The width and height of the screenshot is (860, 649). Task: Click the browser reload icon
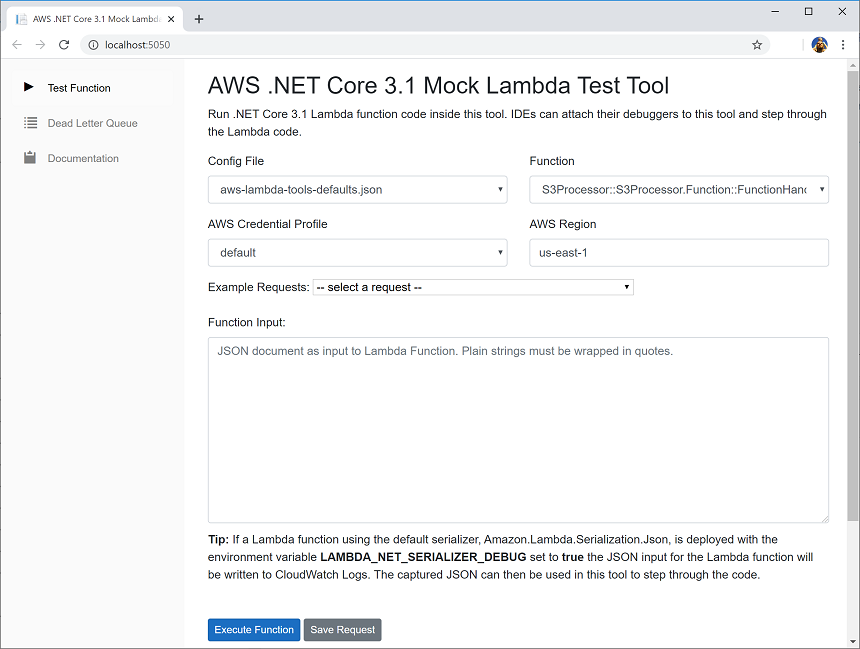pyautogui.click(x=64, y=44)
